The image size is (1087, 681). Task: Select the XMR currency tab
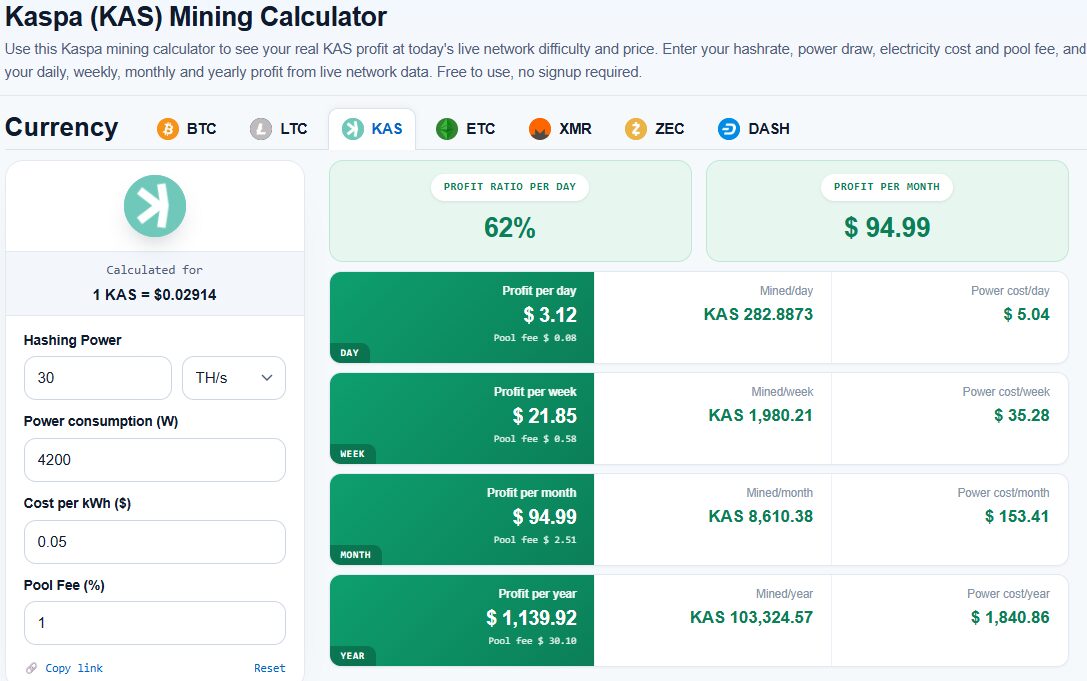559,129
